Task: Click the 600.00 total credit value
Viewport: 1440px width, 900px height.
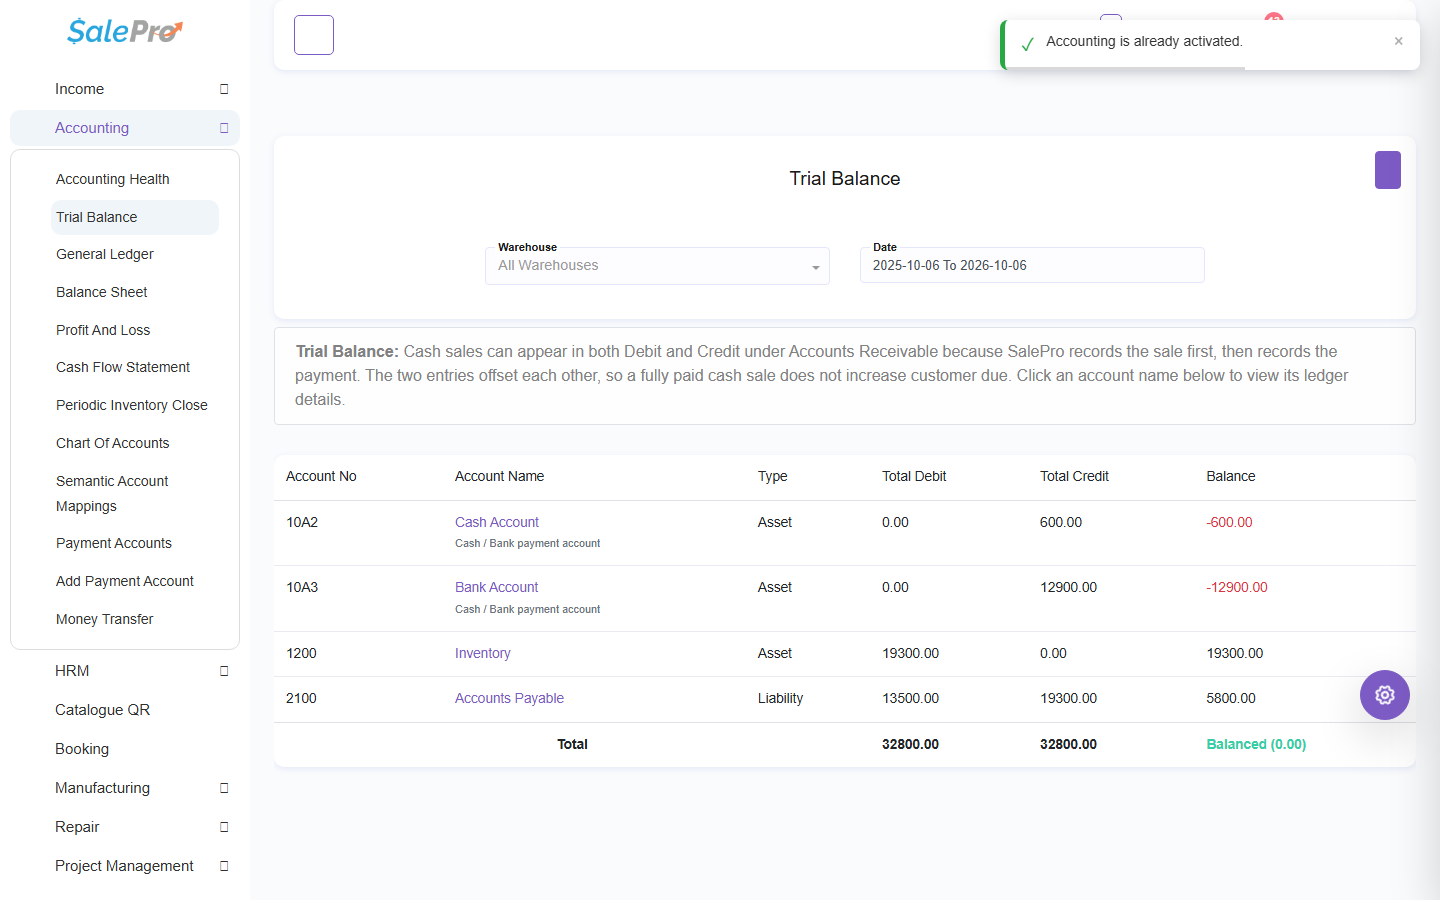Action: coord(1061,522)
